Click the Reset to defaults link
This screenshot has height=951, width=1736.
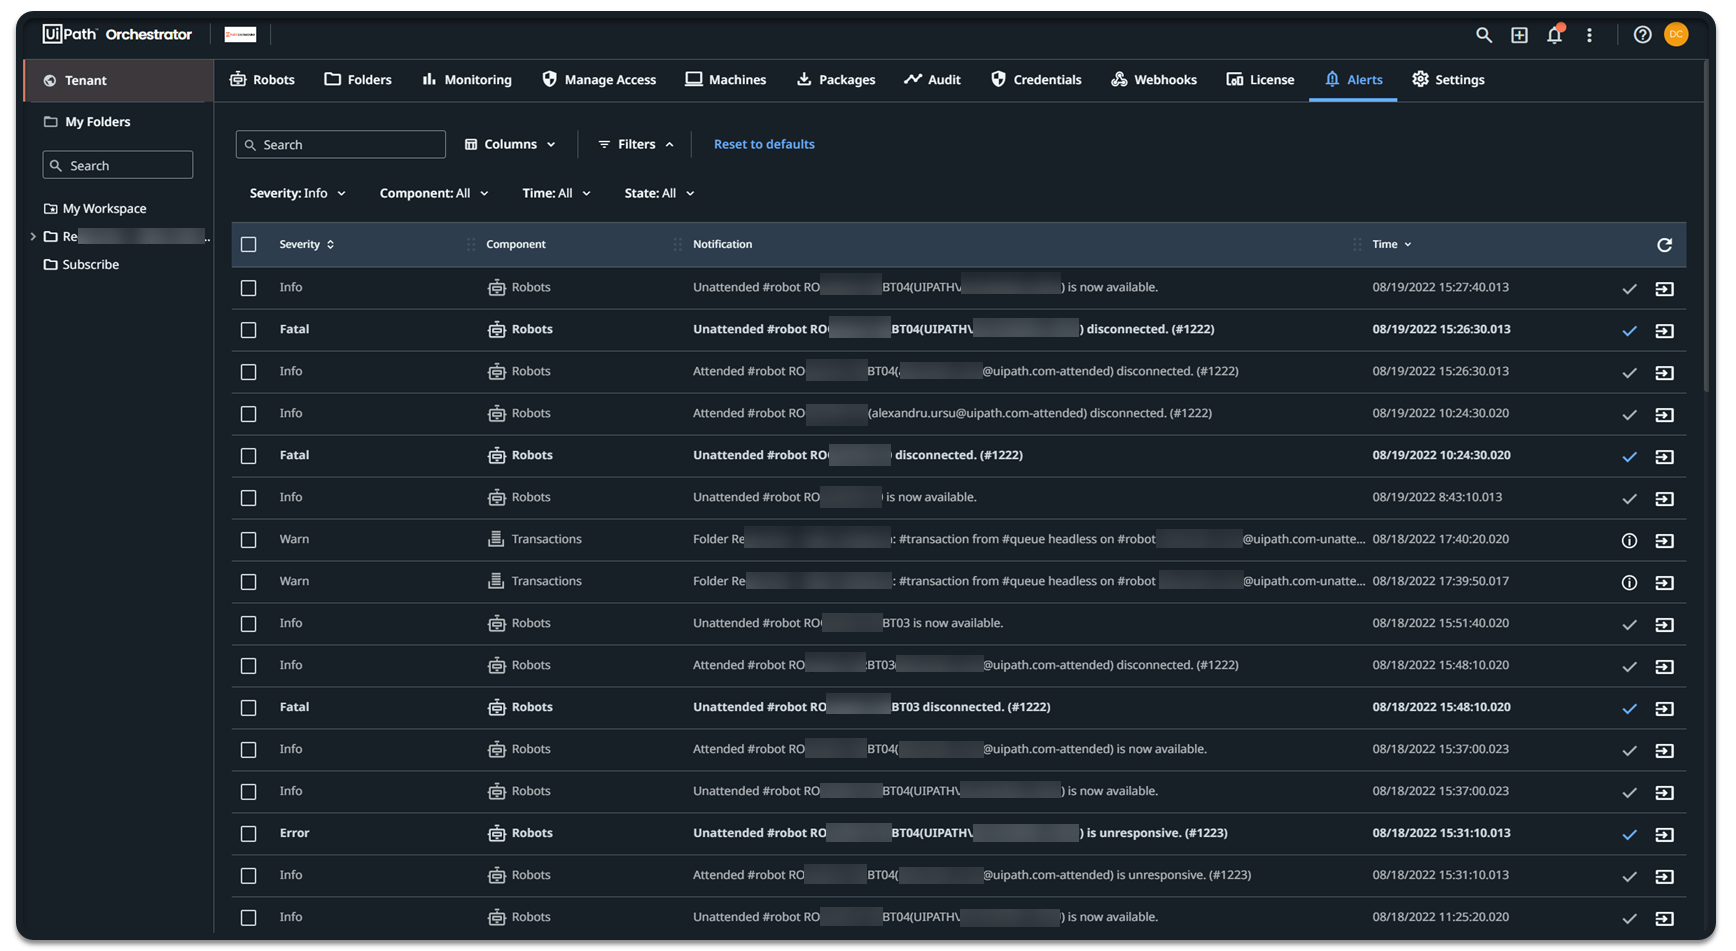point(764,144)
